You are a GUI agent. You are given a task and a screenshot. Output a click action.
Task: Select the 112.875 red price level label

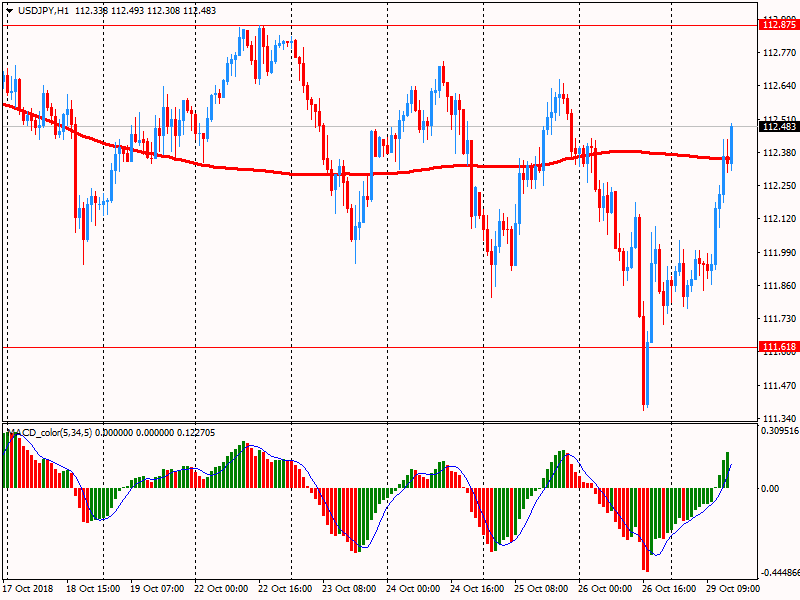[x=779, y=24]
